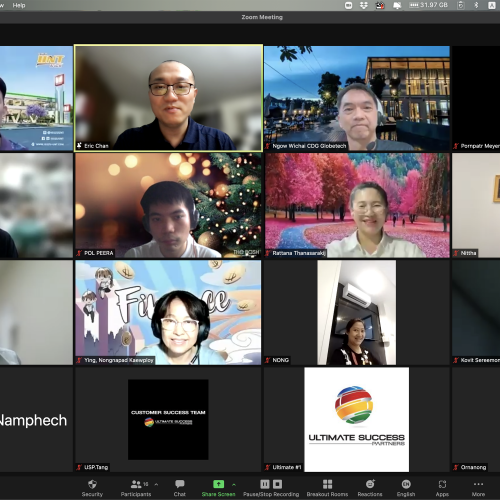Click Rattana Thanasarakij's muted mic icon
The height and width of the screenshot is (500, 500).
pyautogui.click(x=267, y=253)
